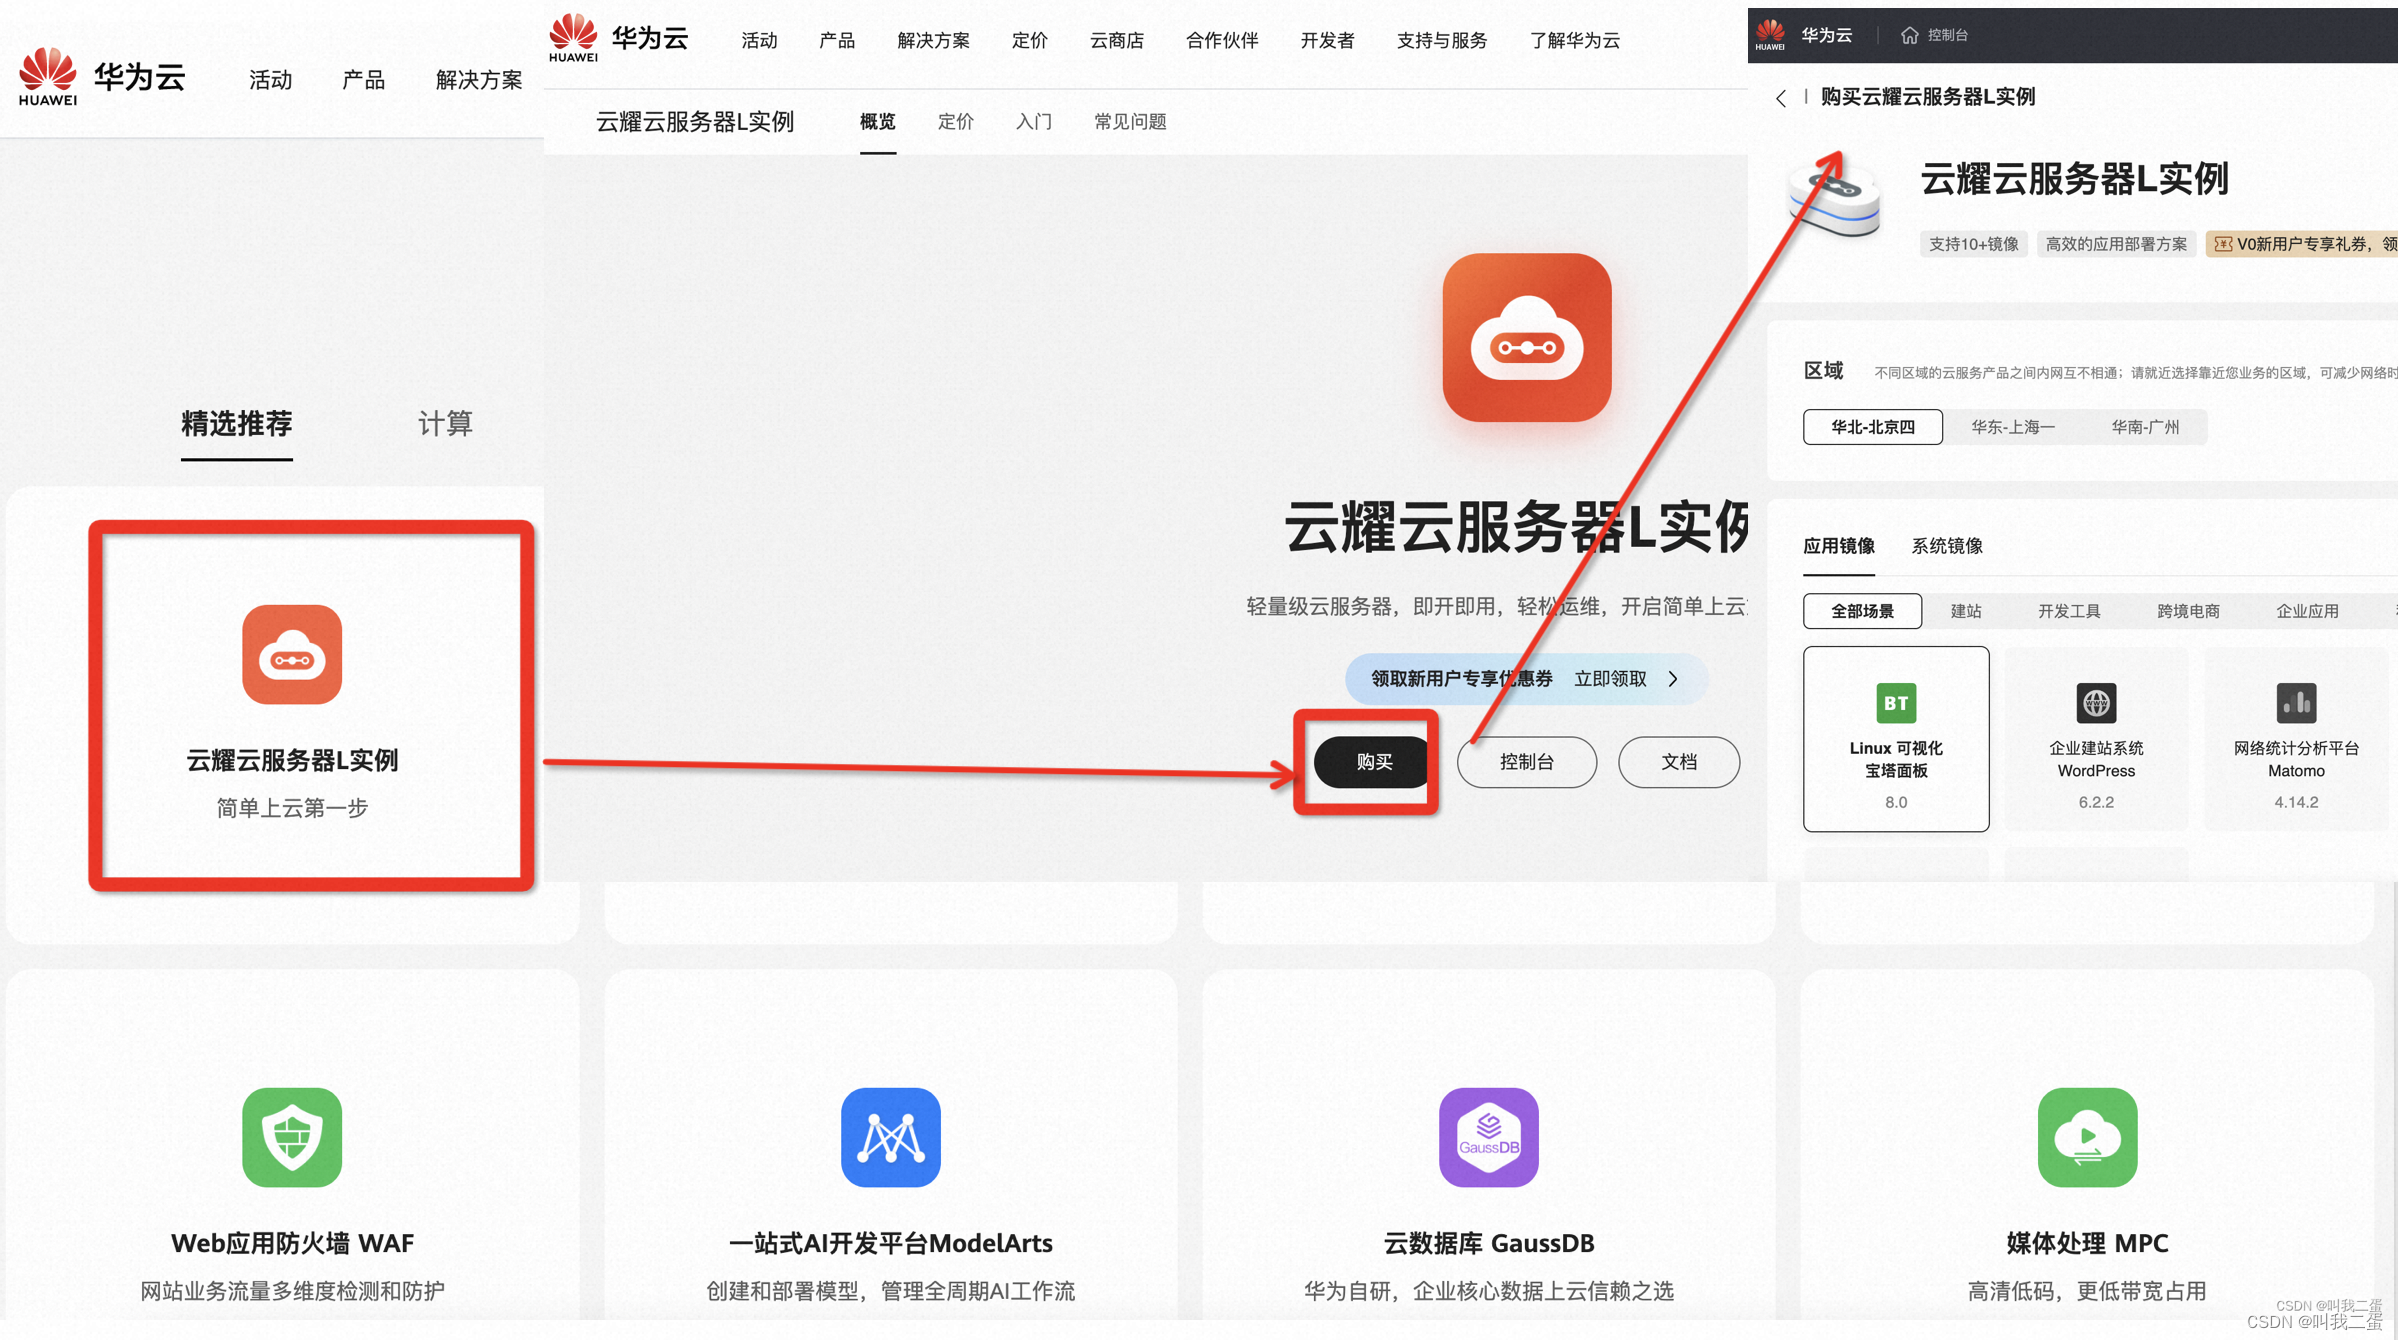The height and width of the screenshot is (1340, 2398).
Task: Click the Huawei Cloud logo in the middle page header
Action: pos(619,39)
